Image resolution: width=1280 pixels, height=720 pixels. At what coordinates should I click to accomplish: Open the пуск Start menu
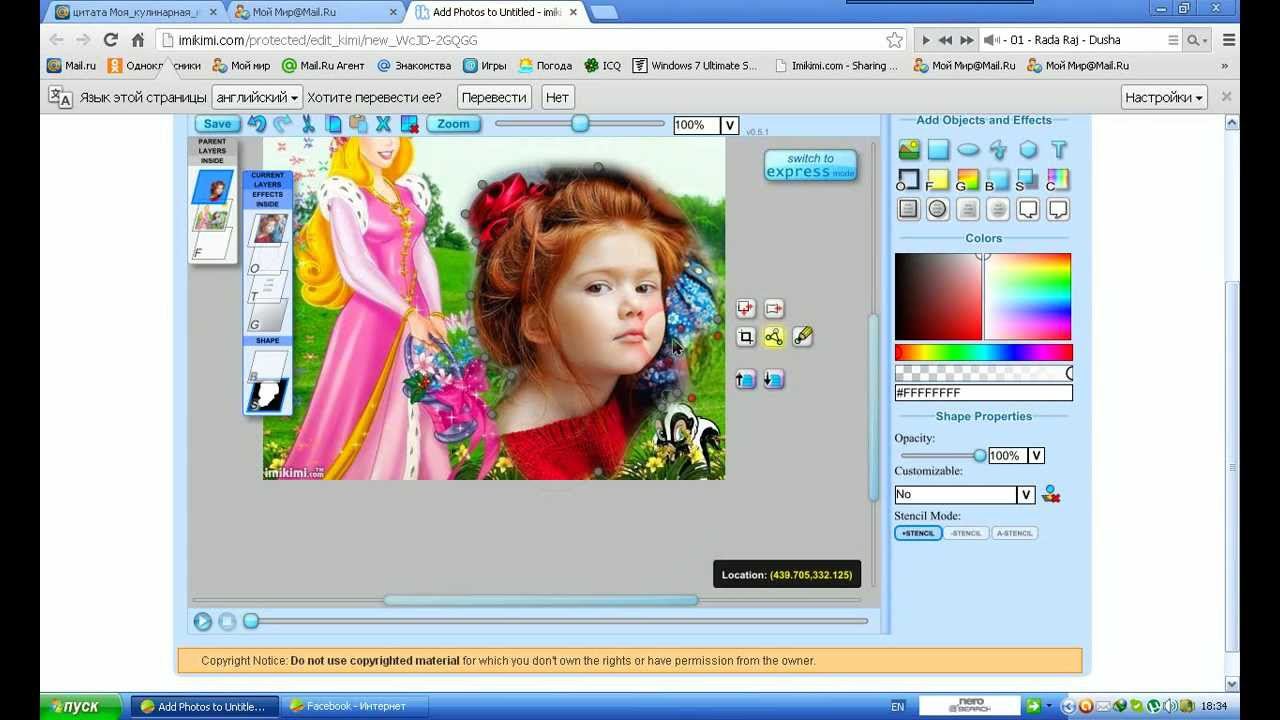pyautogui.click(x=81, y=706)
